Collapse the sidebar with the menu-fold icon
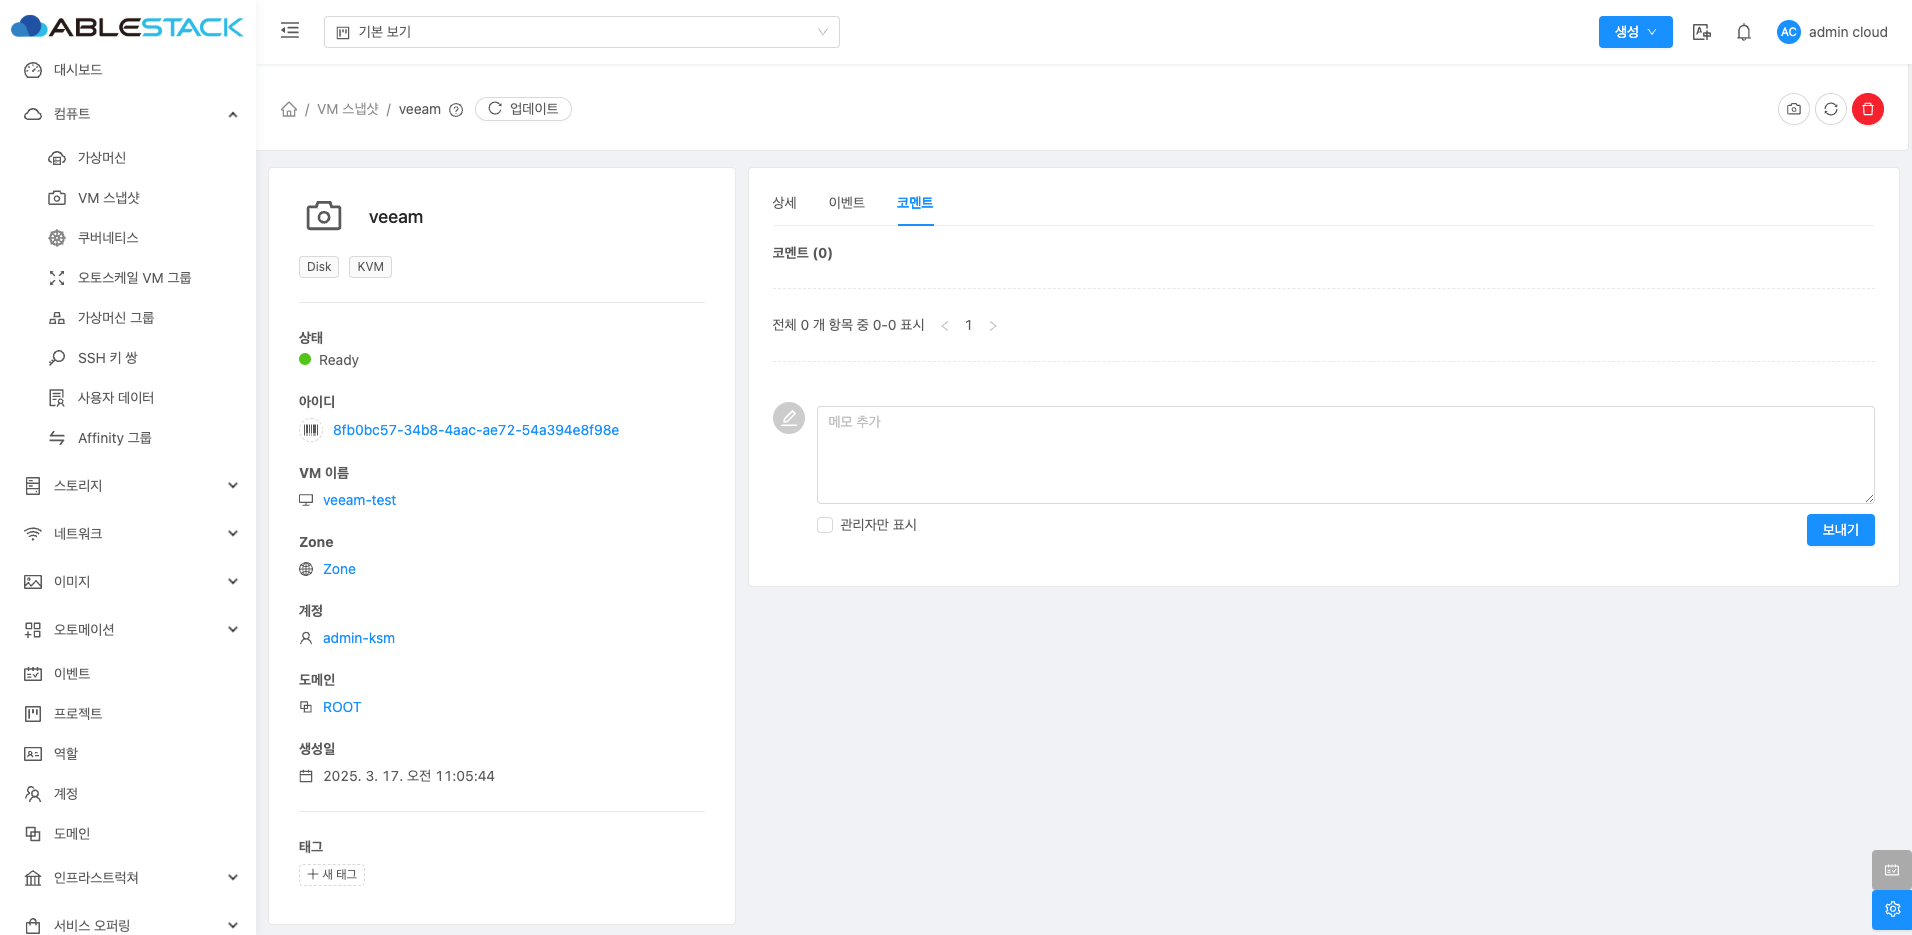 click(290, 31)
